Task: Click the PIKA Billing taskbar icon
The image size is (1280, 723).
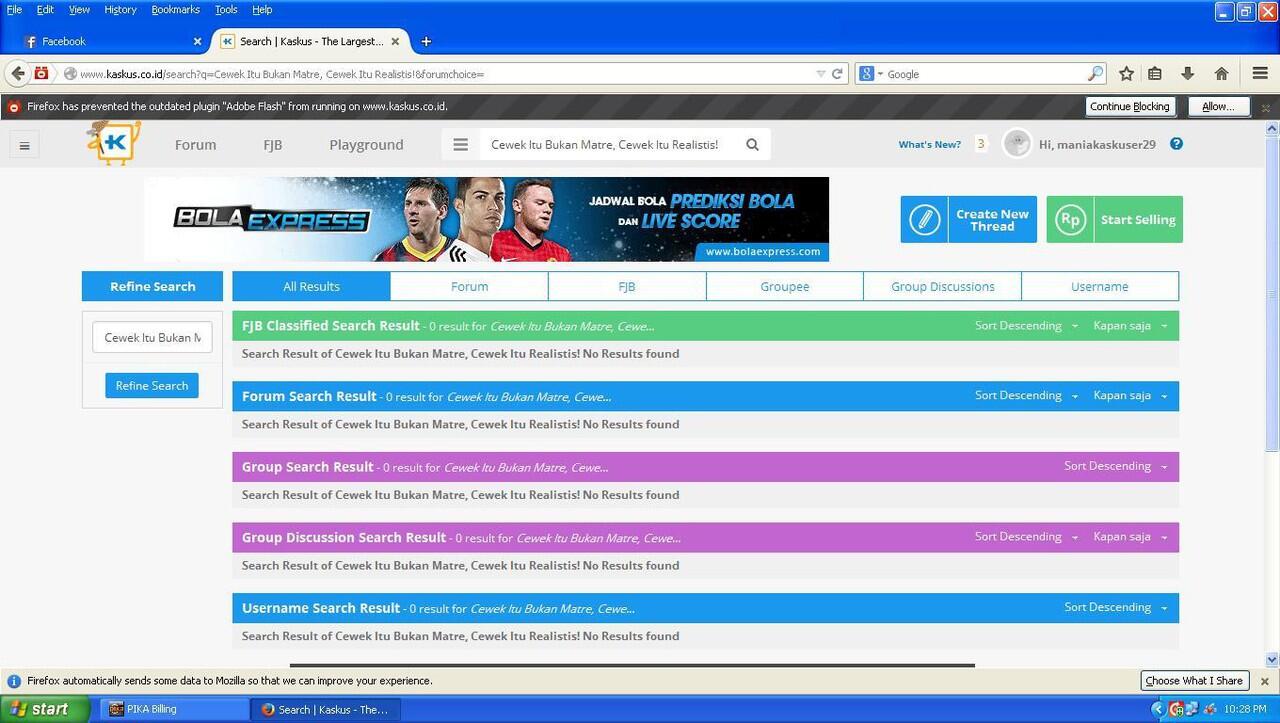Action: (x=173, y=709)
